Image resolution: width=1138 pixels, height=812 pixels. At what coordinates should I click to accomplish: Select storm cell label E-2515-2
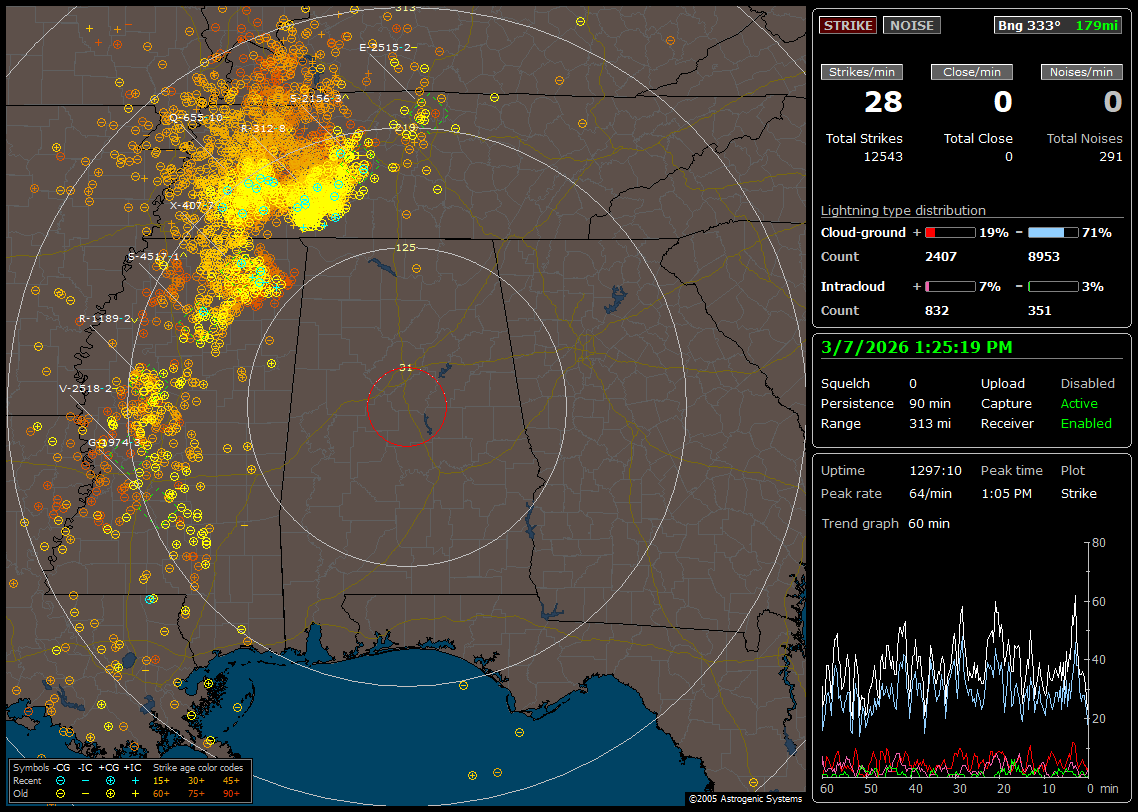387,47
